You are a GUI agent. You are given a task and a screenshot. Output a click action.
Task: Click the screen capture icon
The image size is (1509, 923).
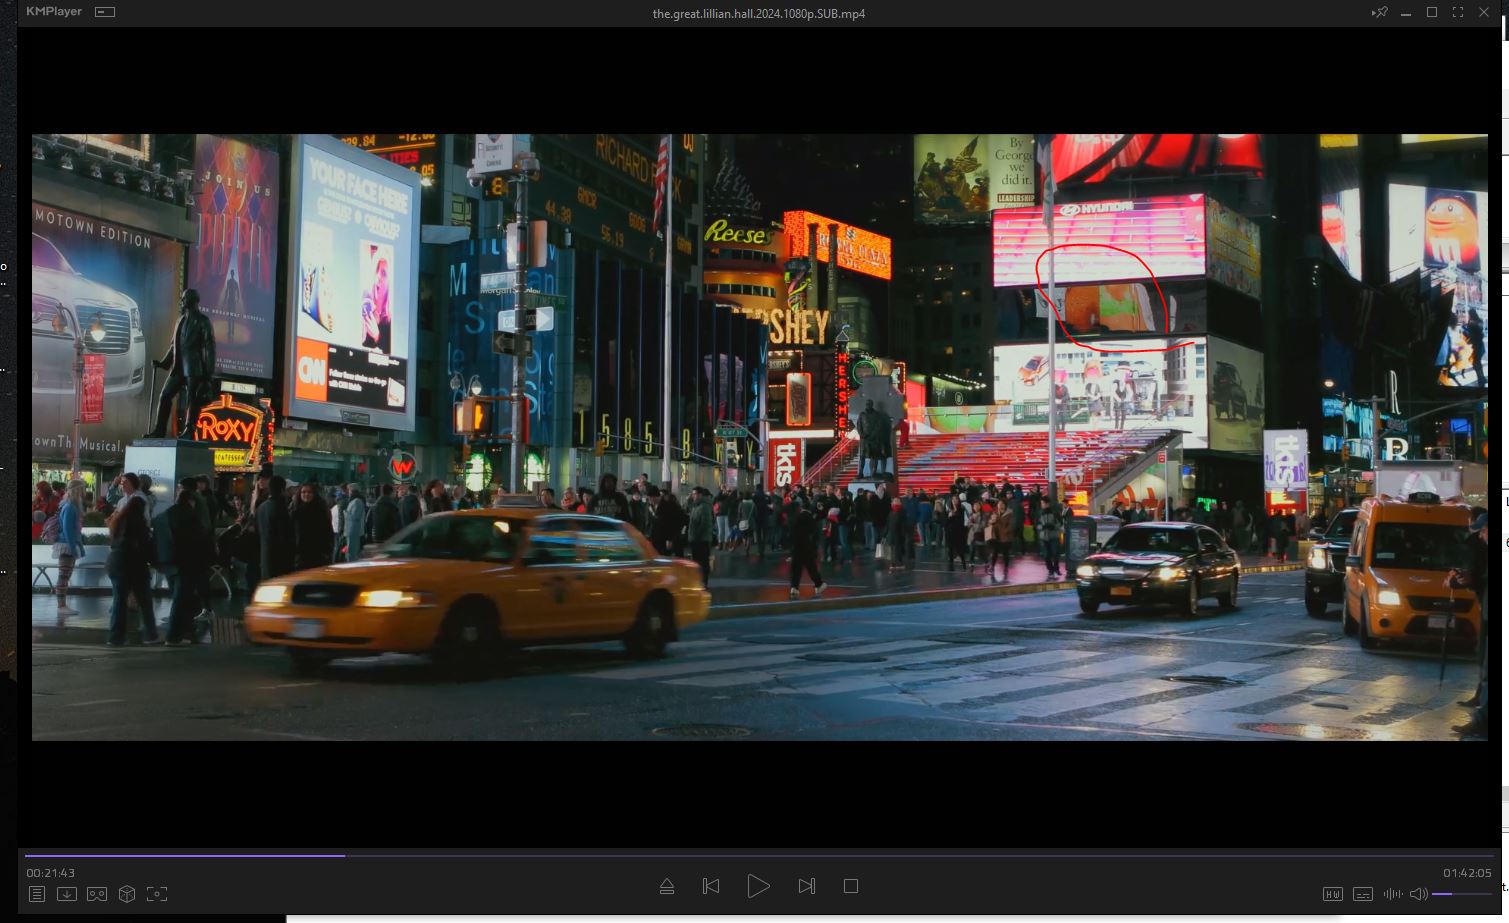157,894
